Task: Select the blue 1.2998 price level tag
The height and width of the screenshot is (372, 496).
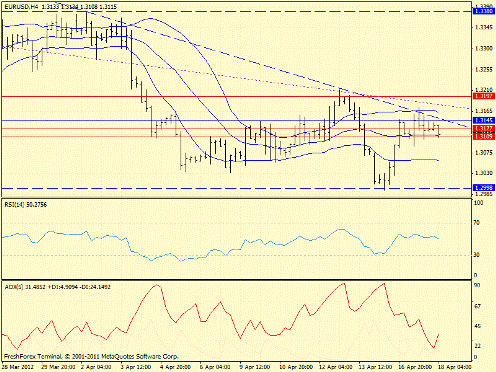Action: 484,188
